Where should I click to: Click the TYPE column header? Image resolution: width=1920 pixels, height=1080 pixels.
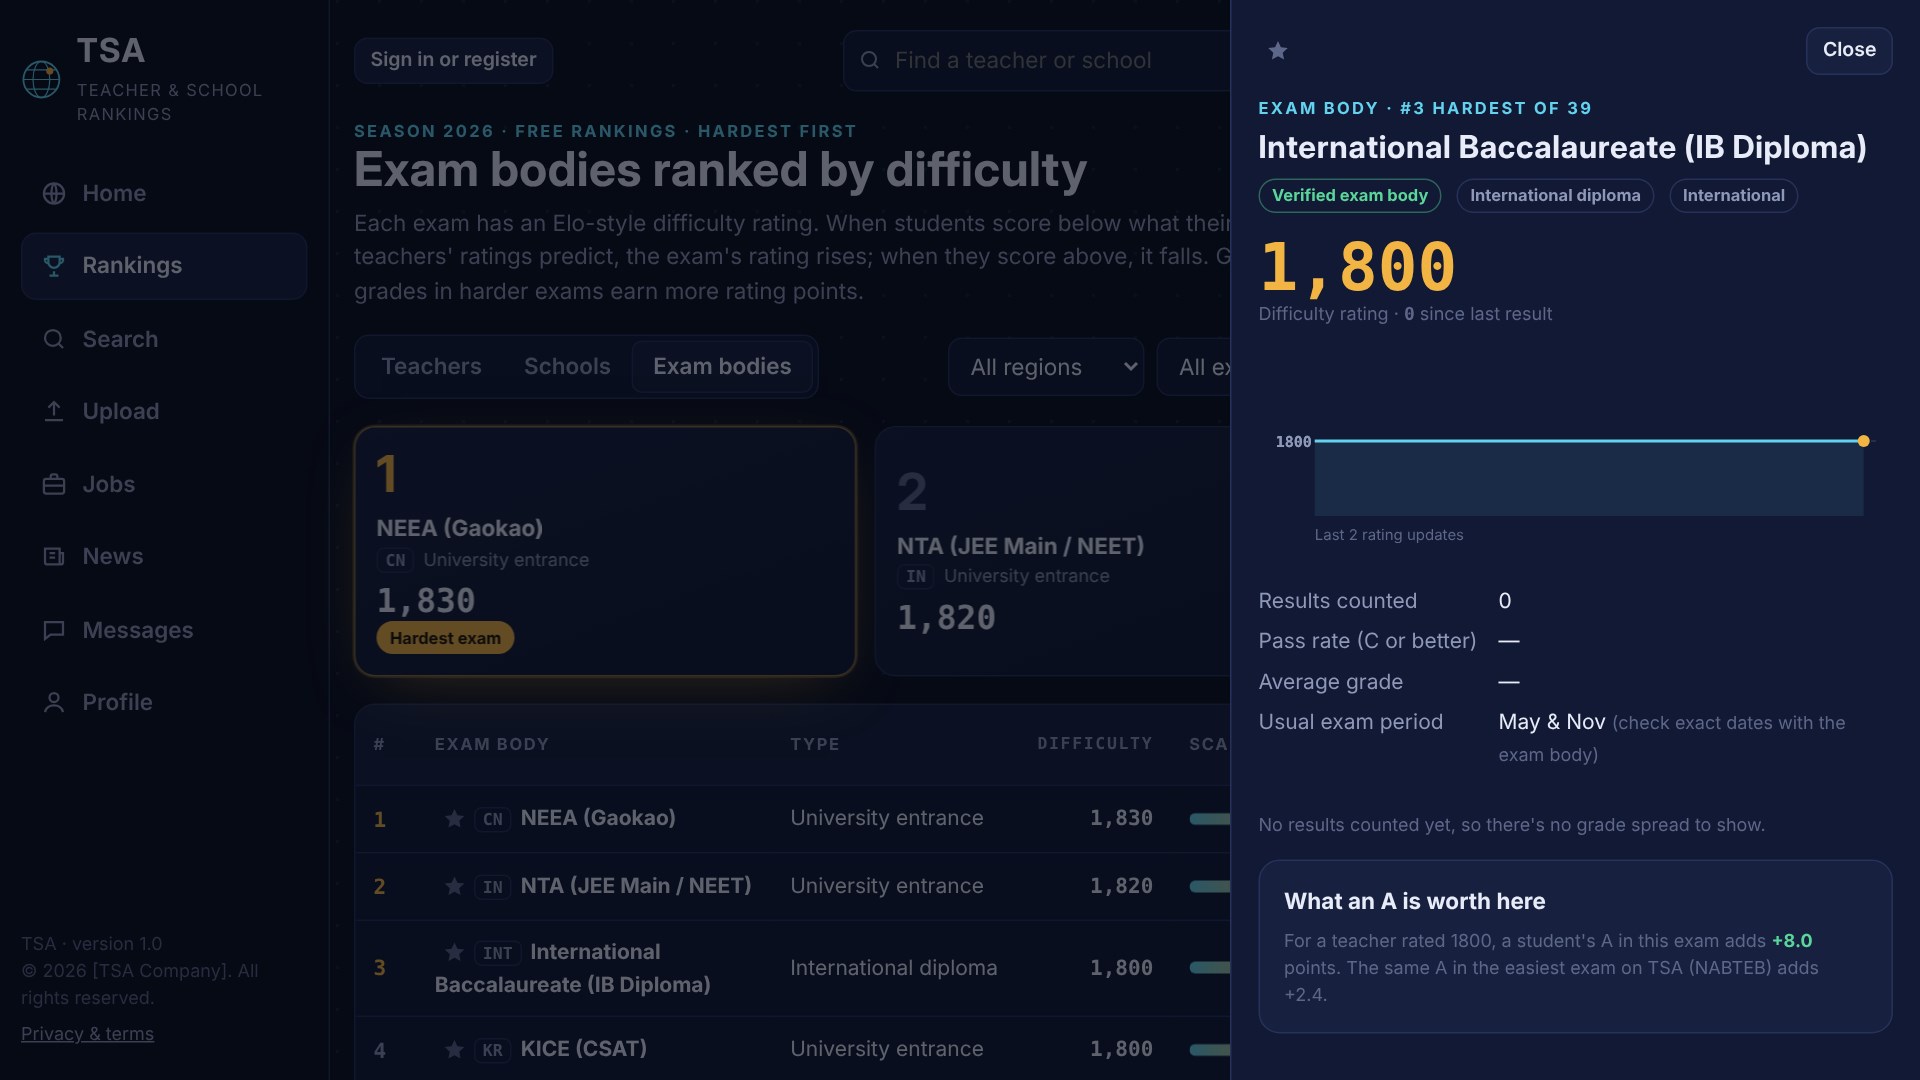(814, 745)
